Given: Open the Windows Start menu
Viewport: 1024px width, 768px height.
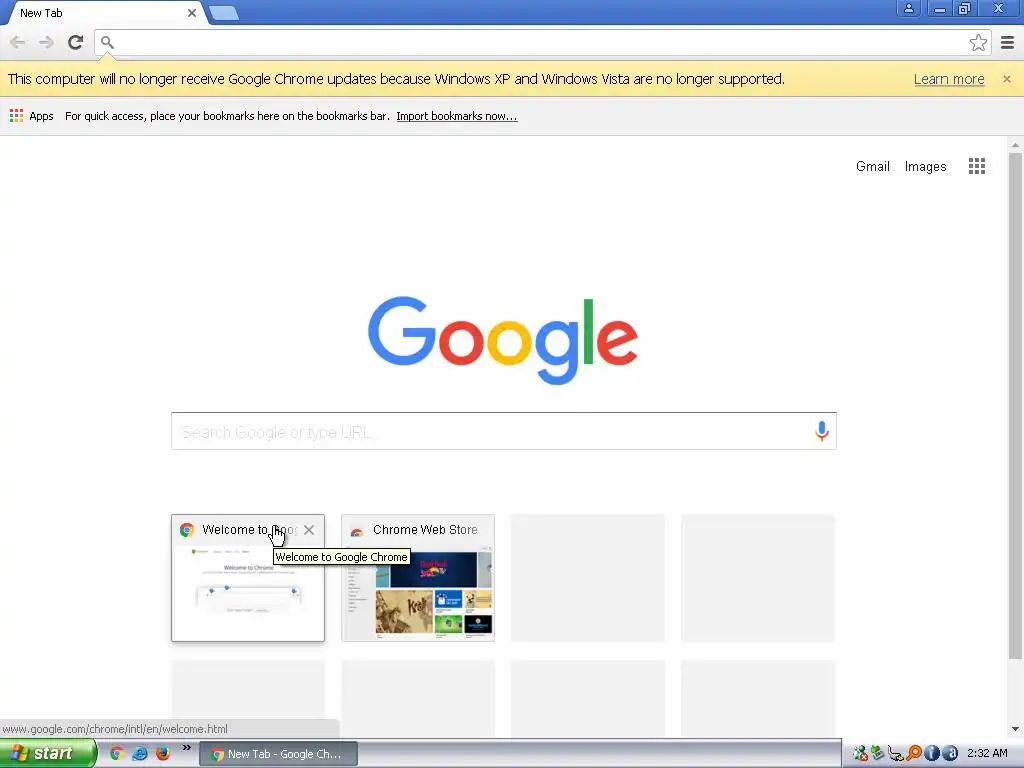Looking at the screenshot, I should [48, 753].
